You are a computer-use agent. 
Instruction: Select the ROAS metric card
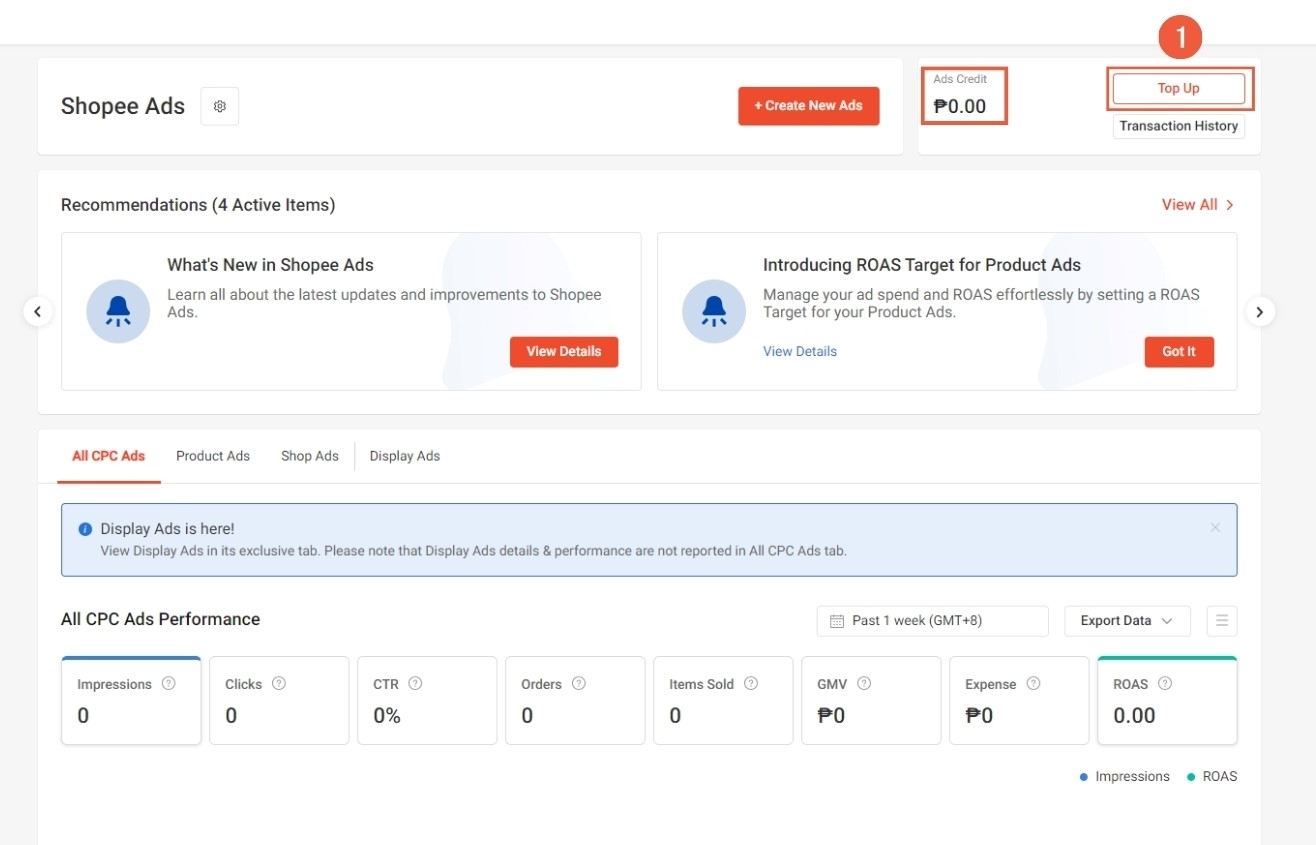pos(1167,700)
